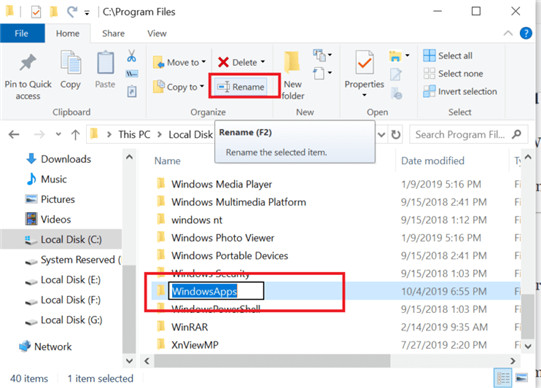Click the Cut scissors icon

pos(131,56)
